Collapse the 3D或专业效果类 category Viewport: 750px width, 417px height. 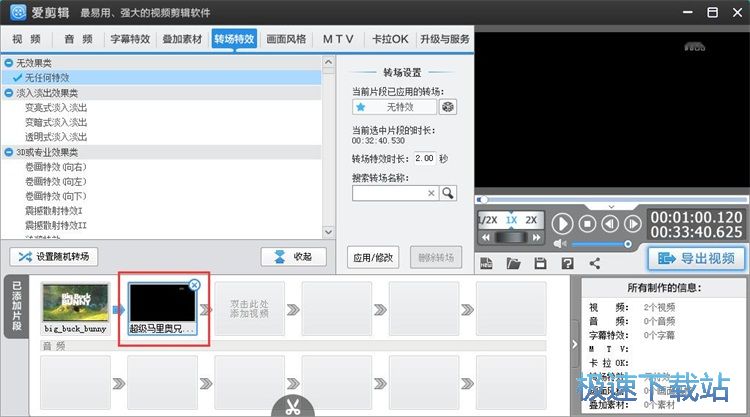click(x=9, y=152)
